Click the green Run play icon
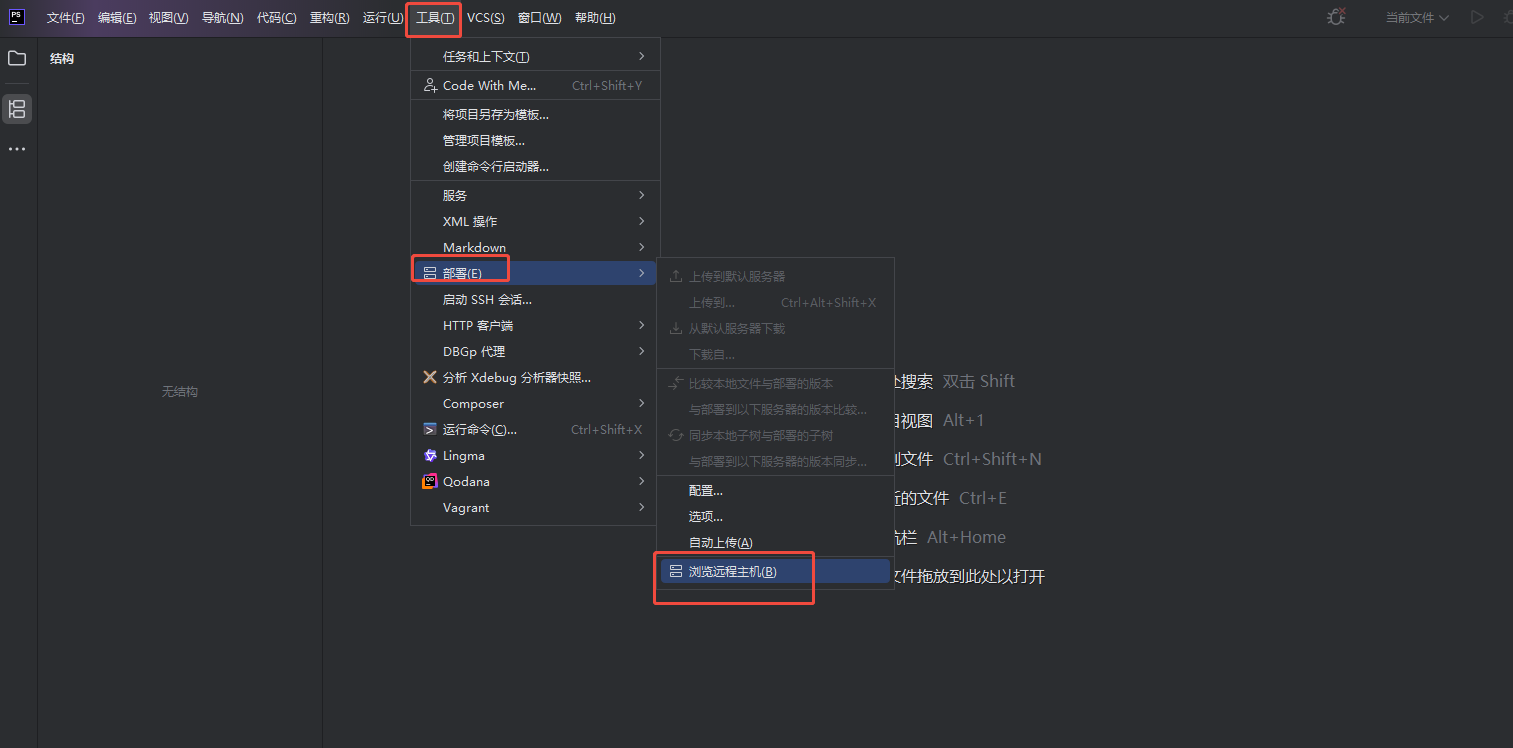 [x=1477, y=17]
